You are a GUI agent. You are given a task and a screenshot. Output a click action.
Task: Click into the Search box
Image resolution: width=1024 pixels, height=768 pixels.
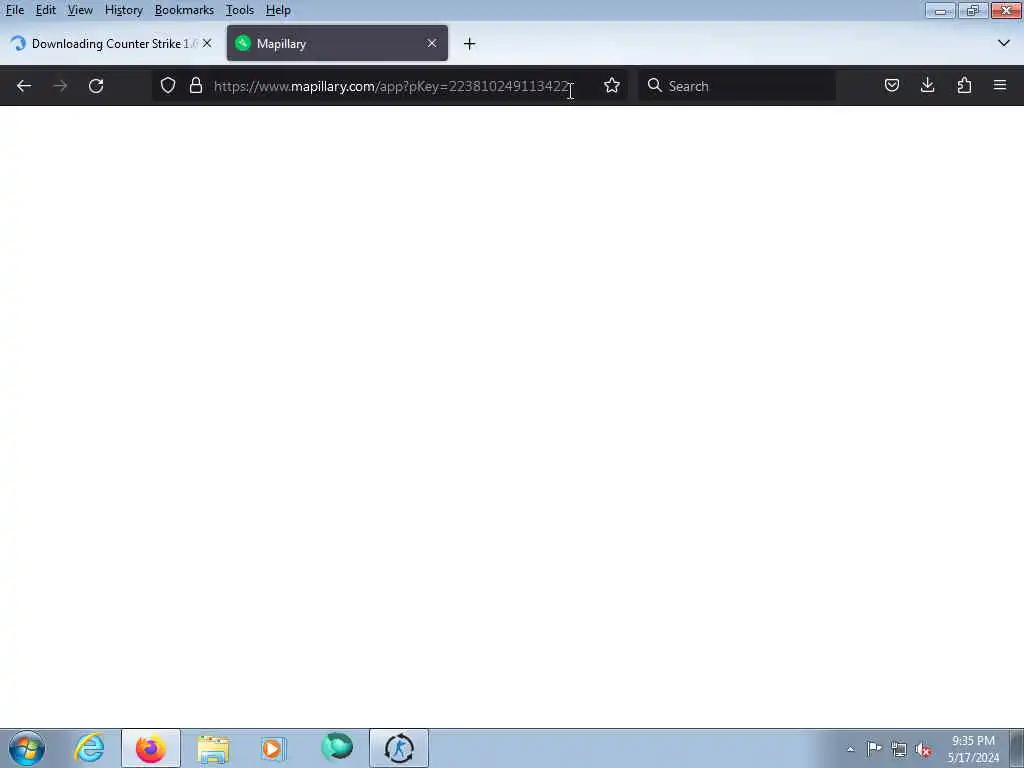pyautogui.click(x=737, y=86)
